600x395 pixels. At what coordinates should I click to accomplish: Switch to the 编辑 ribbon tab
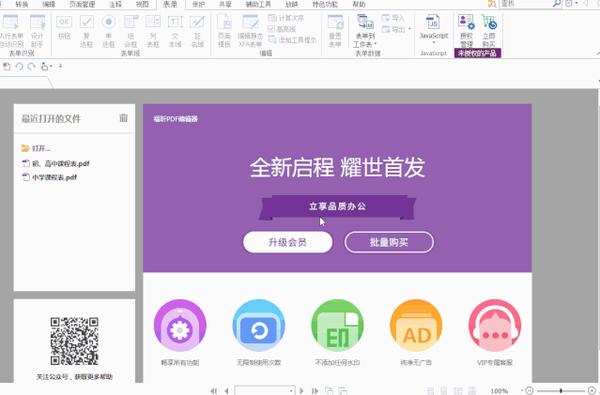pos(49,4)
